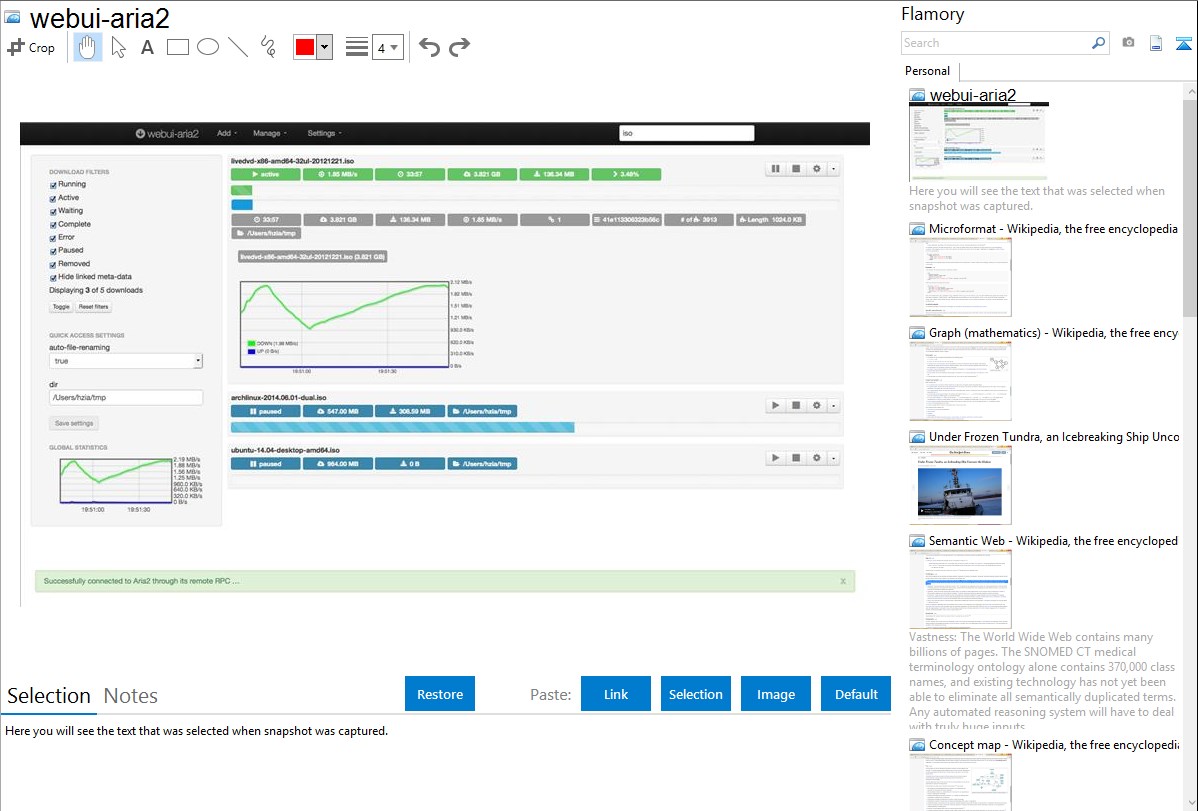This screenshot has width=1198, height=811.
Task: Select the freehand scribble tool
Action: pos(268,47)
